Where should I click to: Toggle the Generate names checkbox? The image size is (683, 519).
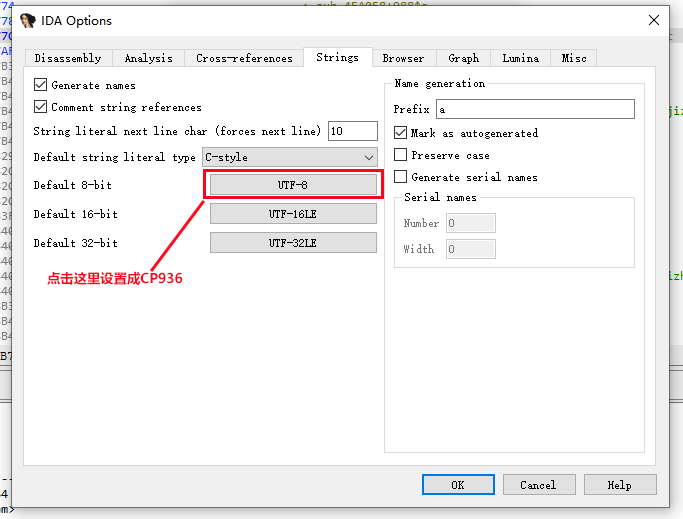(x=41, y=85)
